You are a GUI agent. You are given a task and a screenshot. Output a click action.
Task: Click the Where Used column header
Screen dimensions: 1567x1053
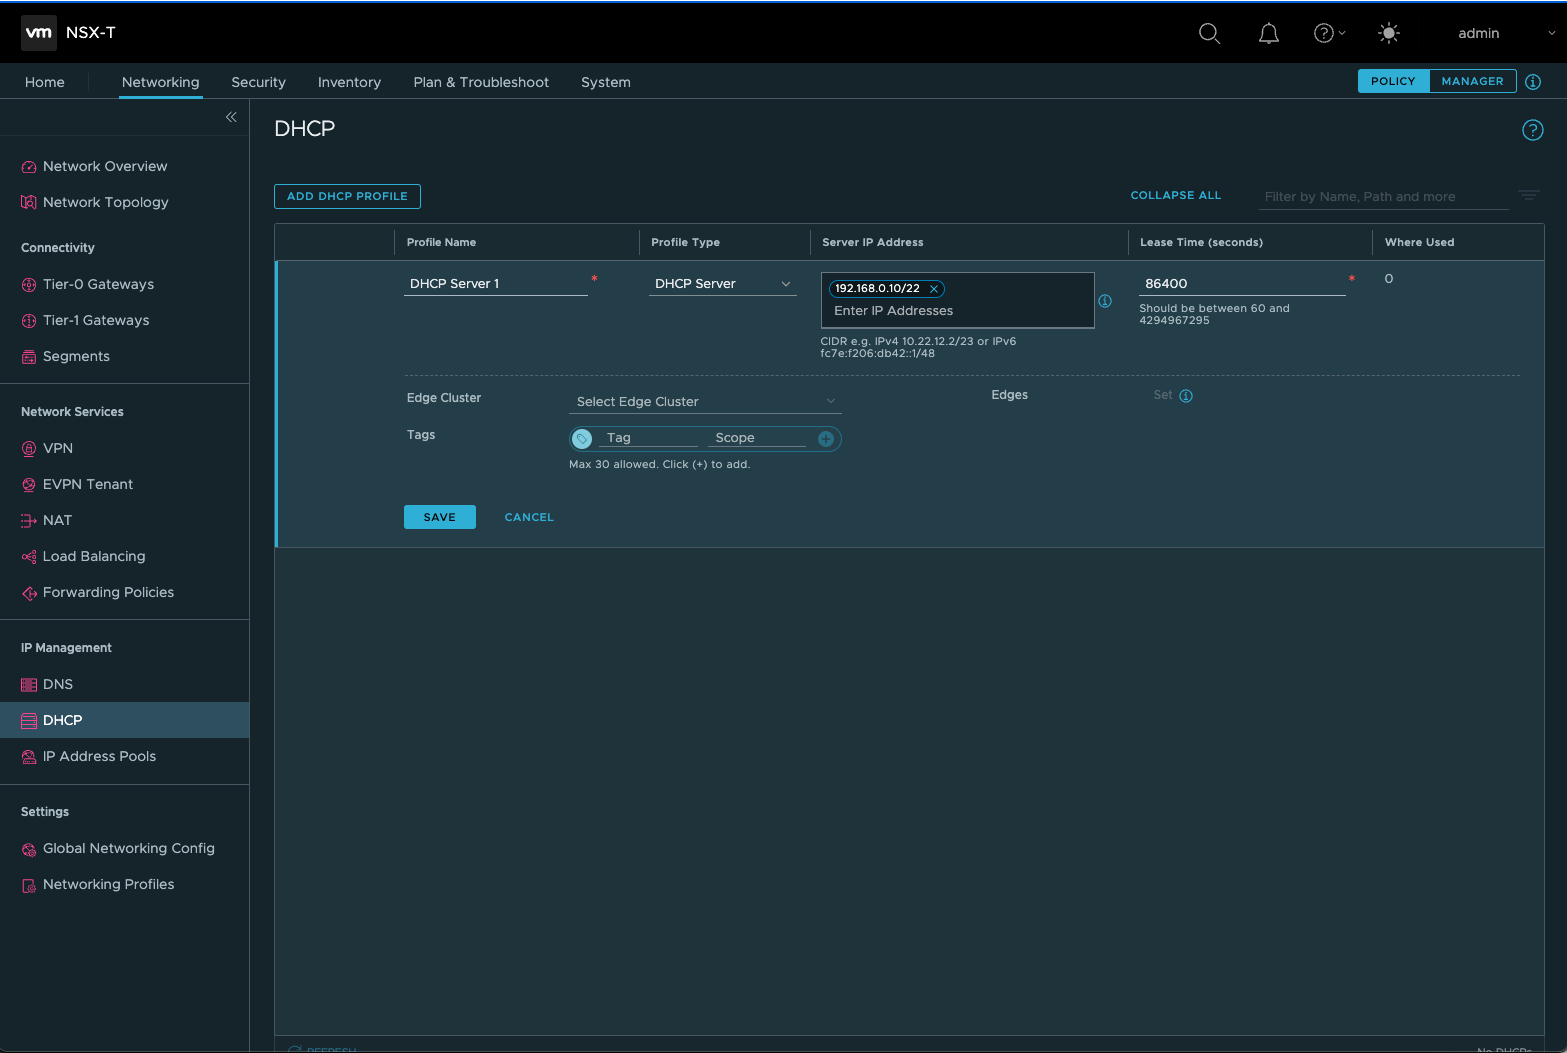click(x=1419, y=242)
